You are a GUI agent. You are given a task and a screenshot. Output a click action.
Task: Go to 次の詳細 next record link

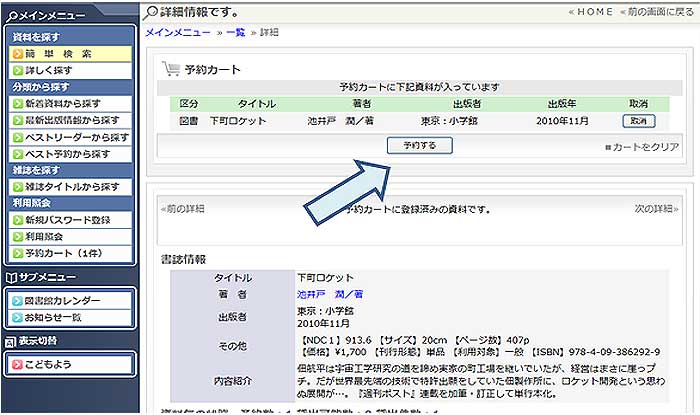pyautogui.click(x=657, y=209)
